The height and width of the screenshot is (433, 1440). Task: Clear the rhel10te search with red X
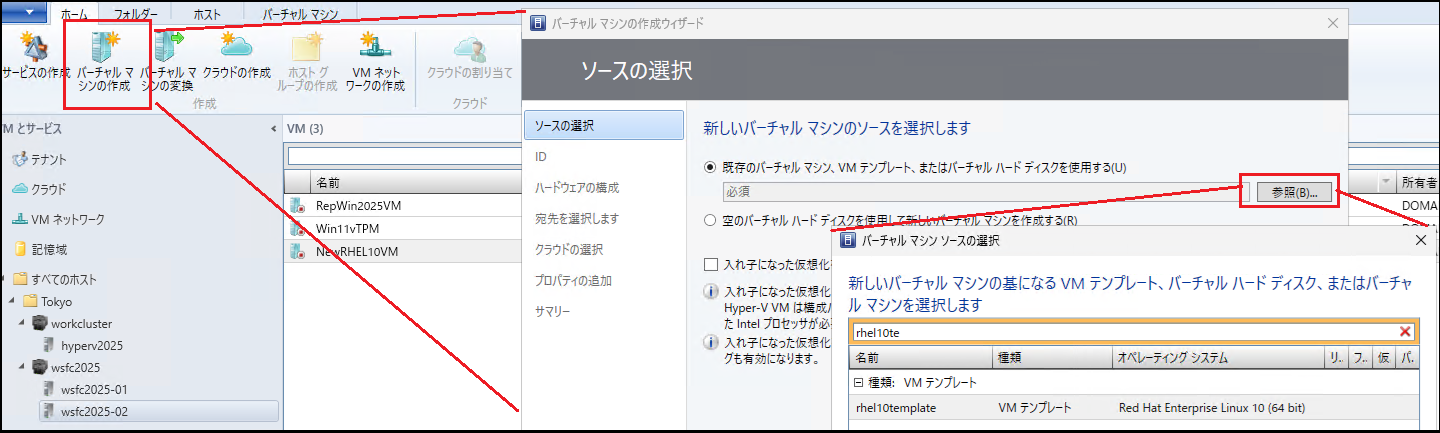[x=1405, y=332]
